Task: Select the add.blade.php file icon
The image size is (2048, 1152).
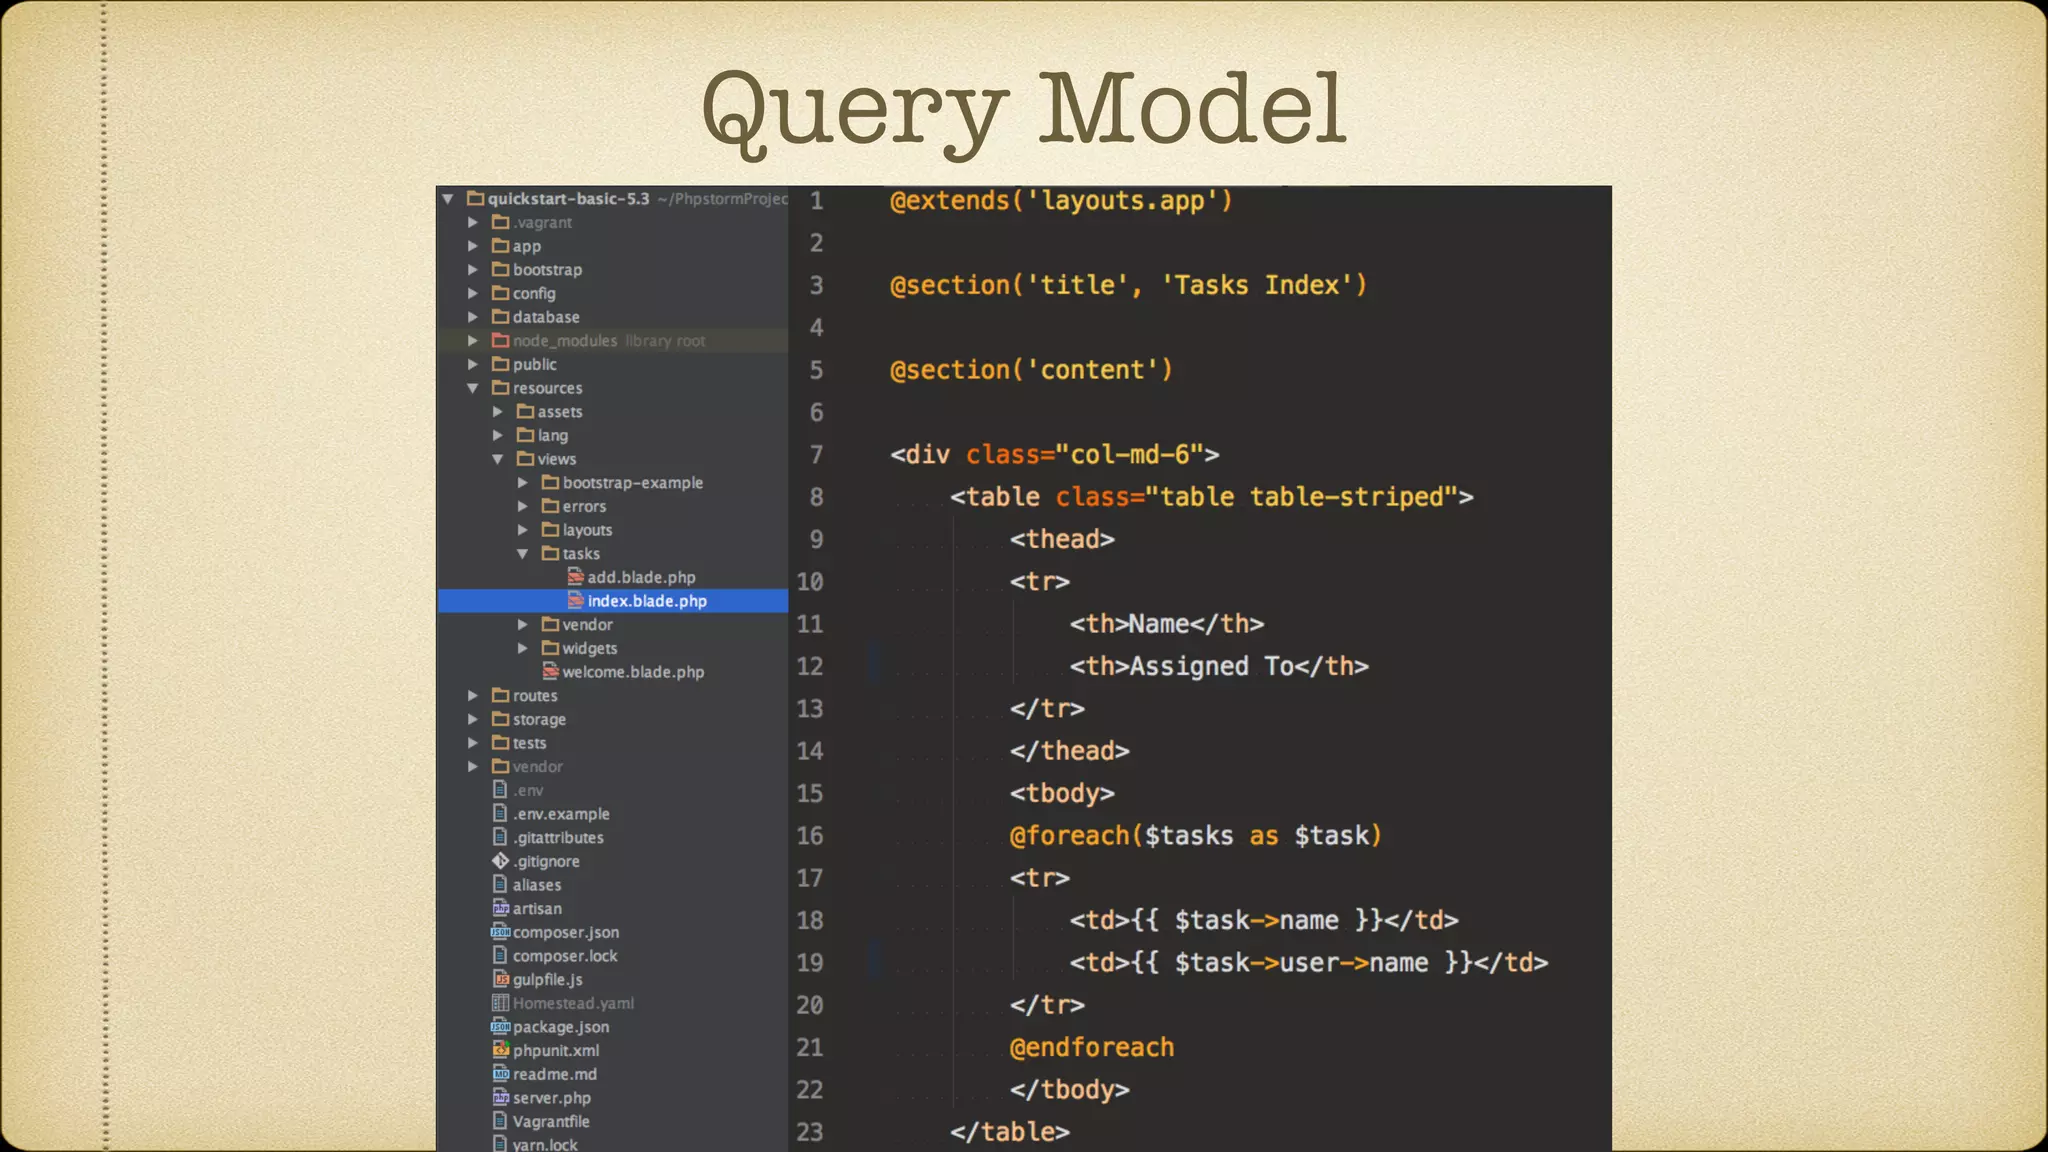Action: coord(575,577)
